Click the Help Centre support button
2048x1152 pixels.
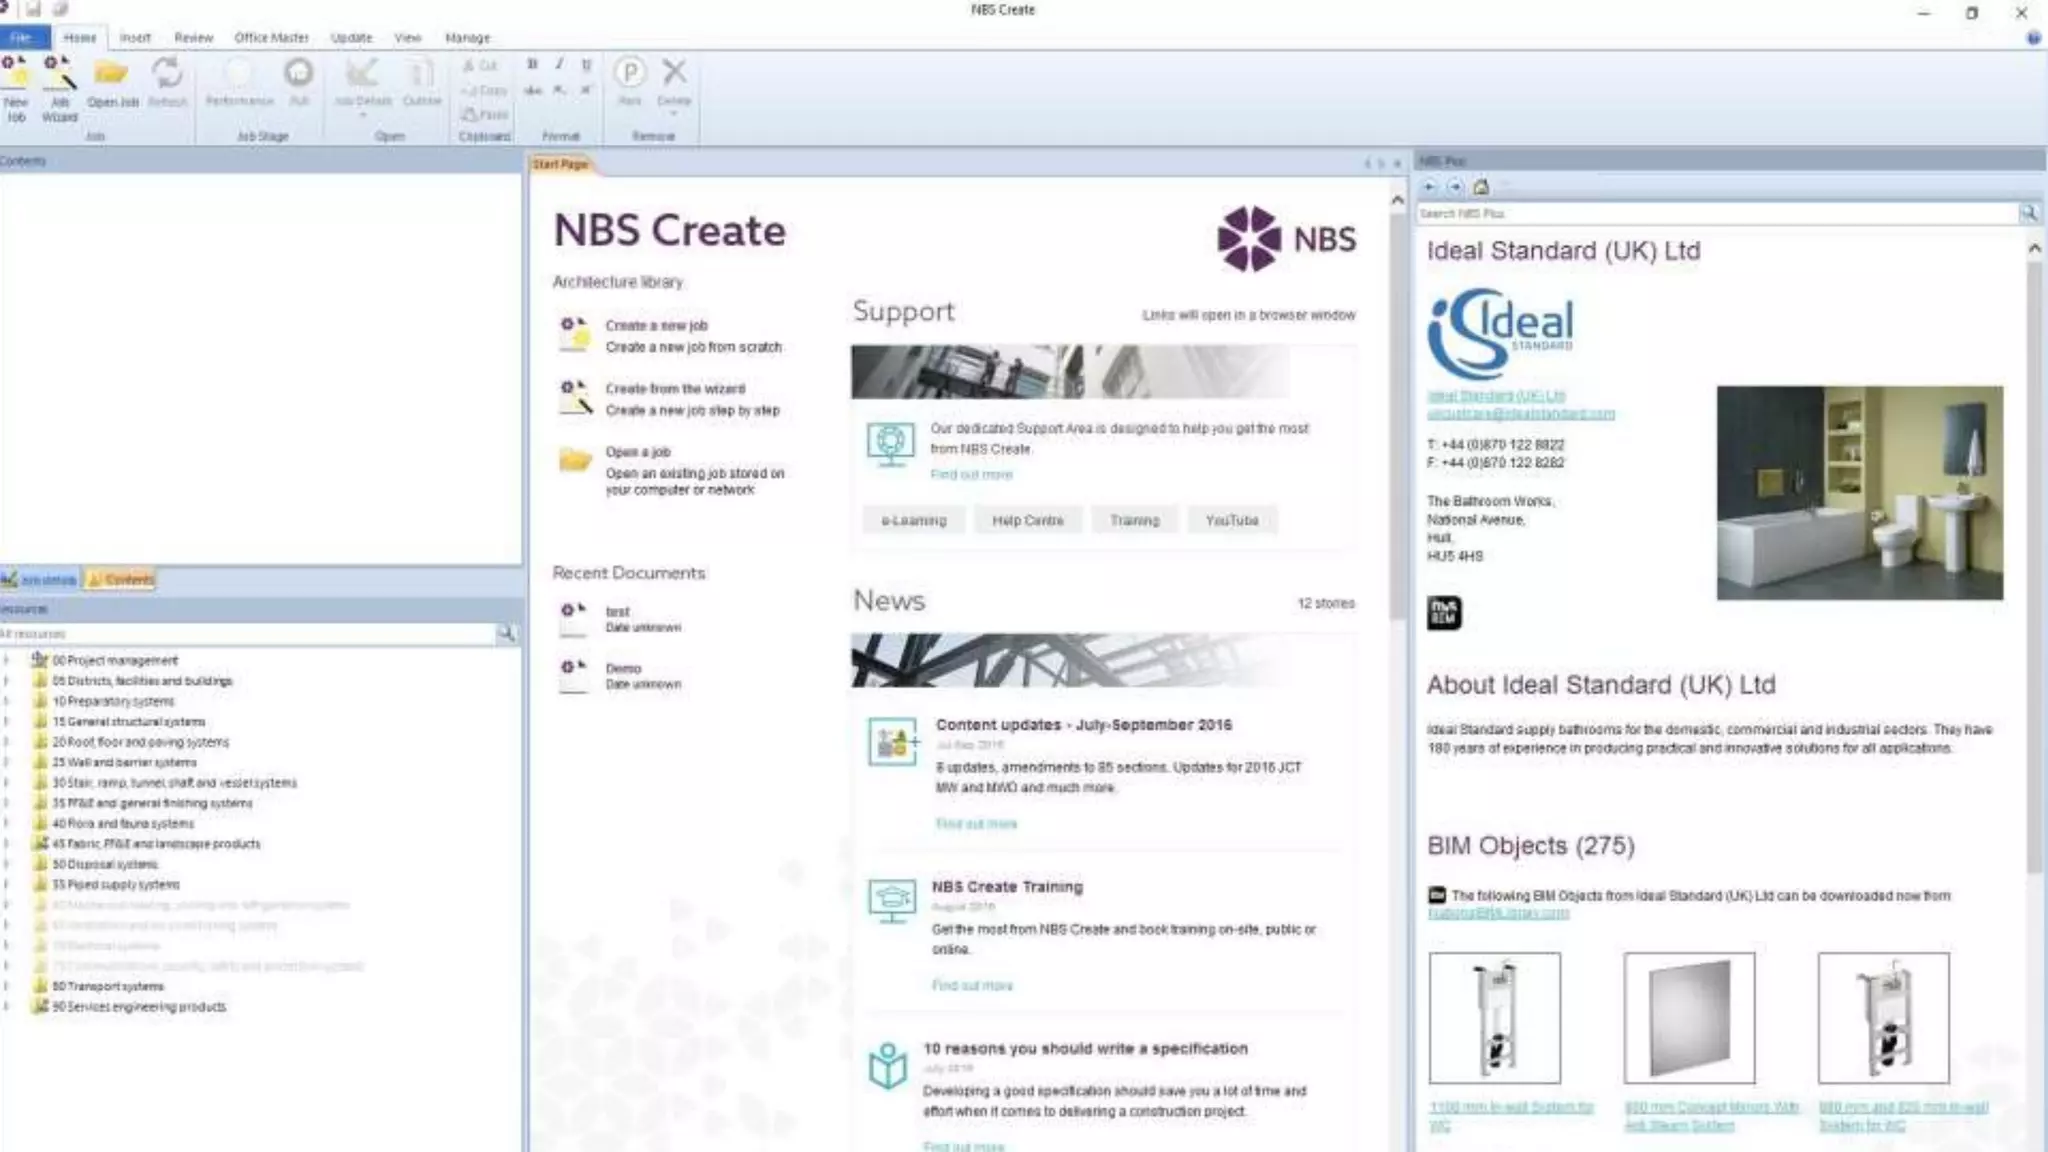pyautogui.click(x=1027, y=520)
